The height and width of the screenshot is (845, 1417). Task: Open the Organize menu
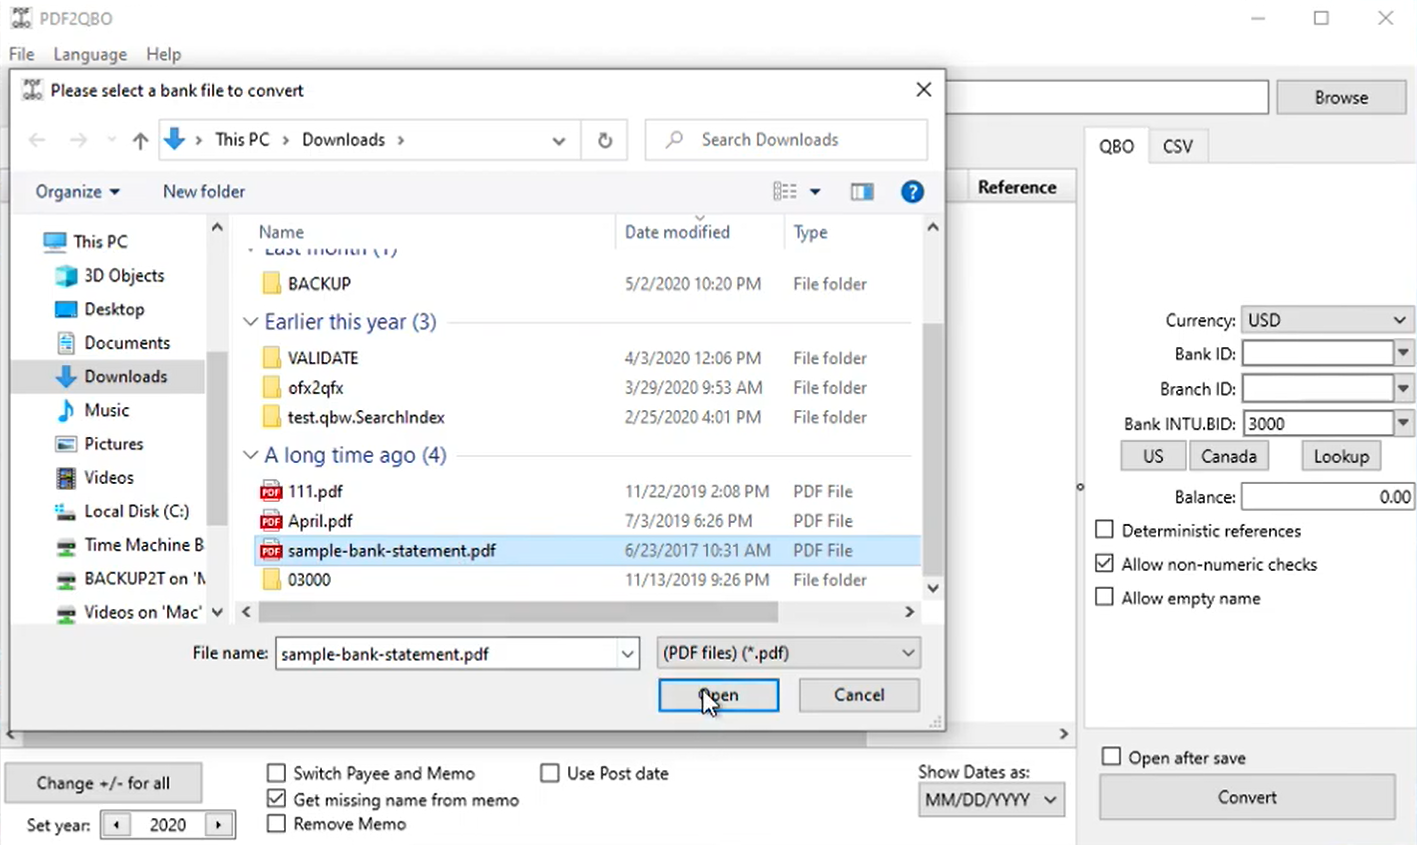[78, 191]
